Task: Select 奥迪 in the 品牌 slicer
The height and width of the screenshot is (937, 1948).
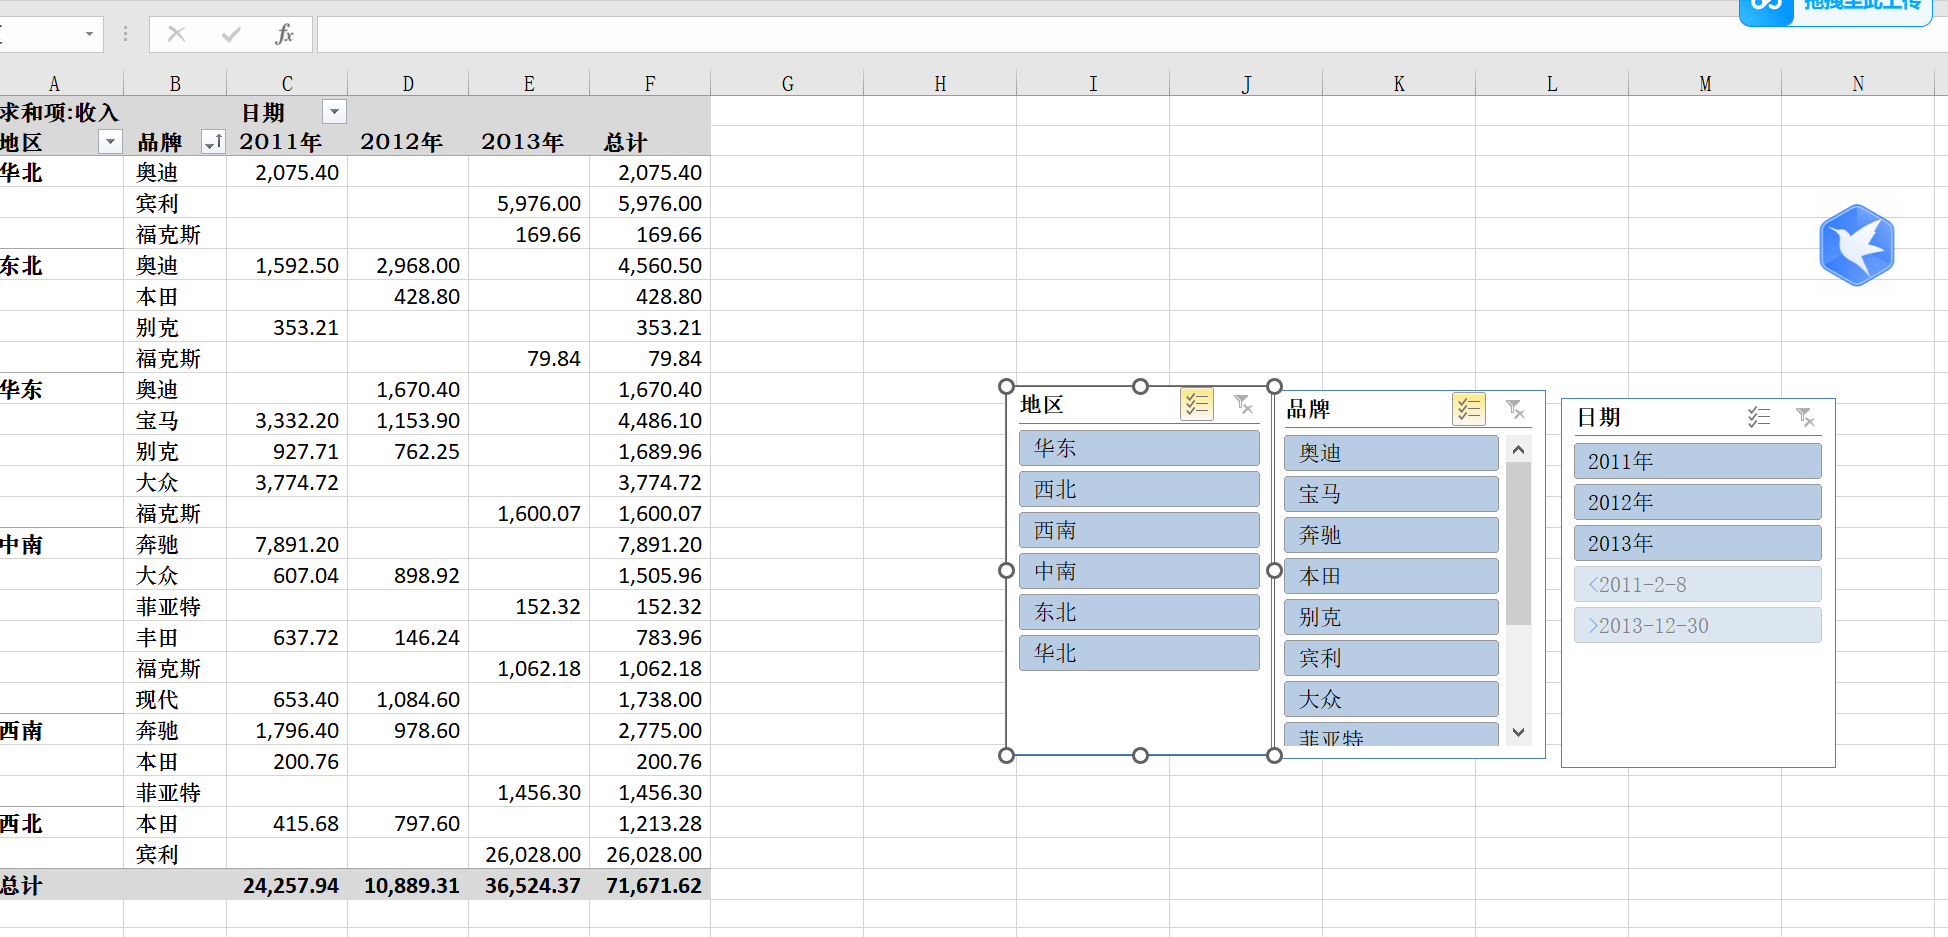Action: click(1391, 453)
